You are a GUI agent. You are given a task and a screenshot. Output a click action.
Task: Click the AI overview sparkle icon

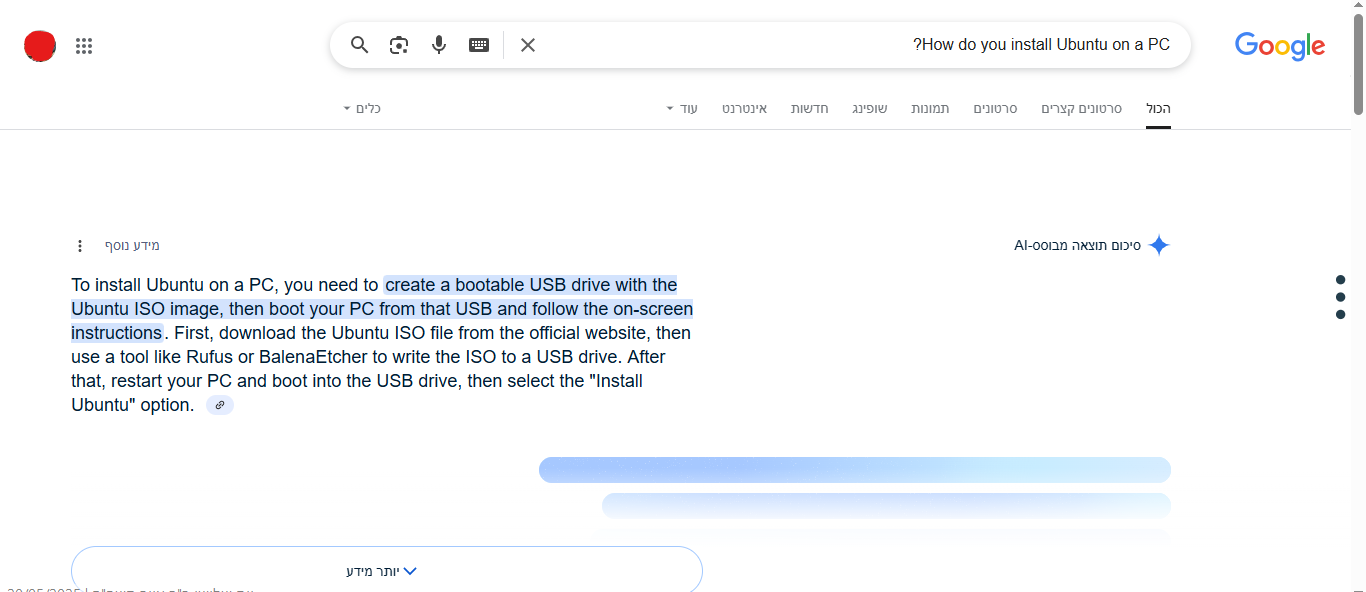(1159, 246)
